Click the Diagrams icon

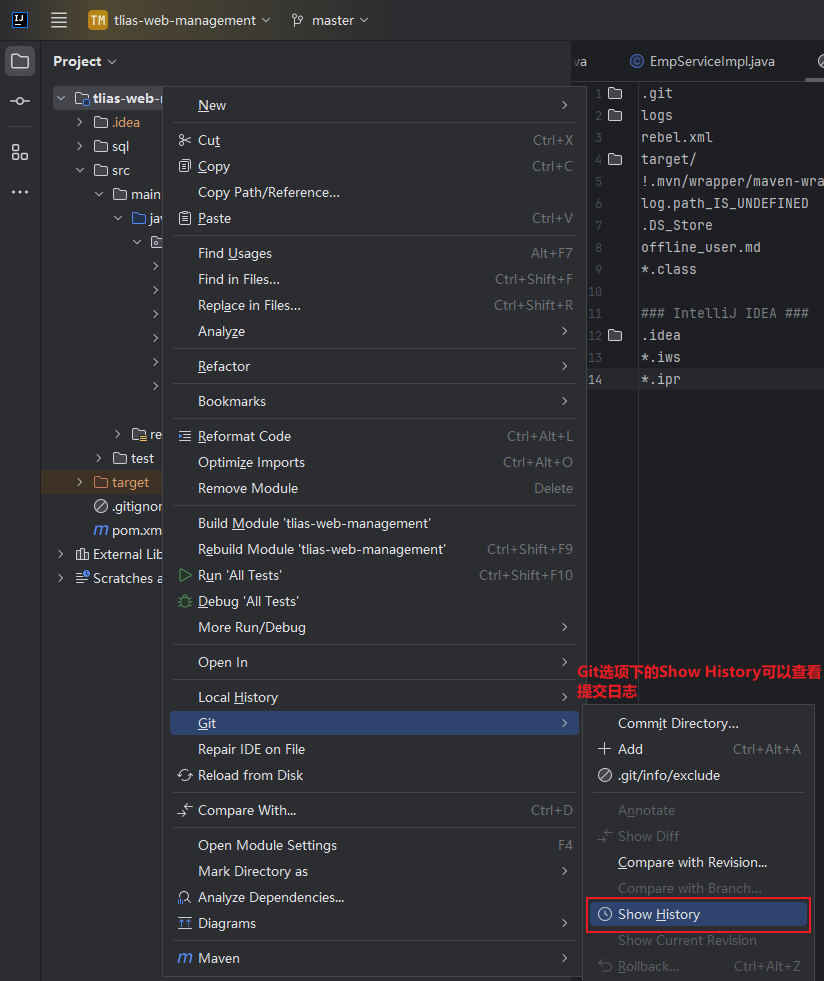(185, 923)
